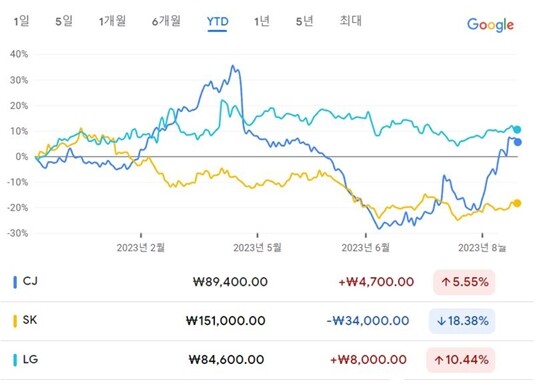540x387 pixels.
Task: Click the LG line endpoint dot
Action: tap(517, 130)
